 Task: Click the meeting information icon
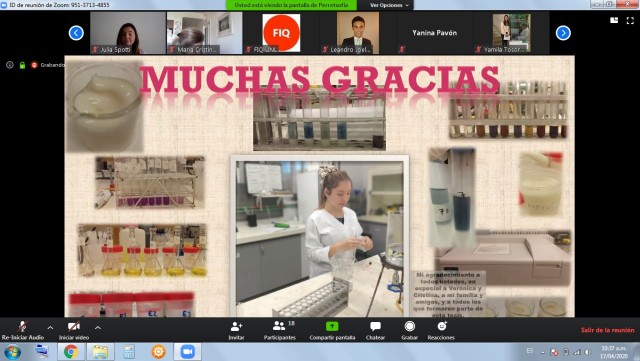coord(10,65)
